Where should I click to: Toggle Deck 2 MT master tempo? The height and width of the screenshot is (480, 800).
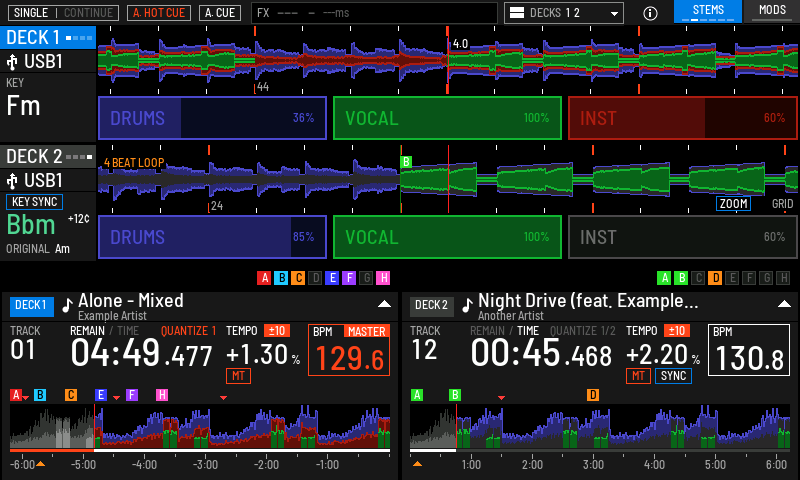click(638, 376)
